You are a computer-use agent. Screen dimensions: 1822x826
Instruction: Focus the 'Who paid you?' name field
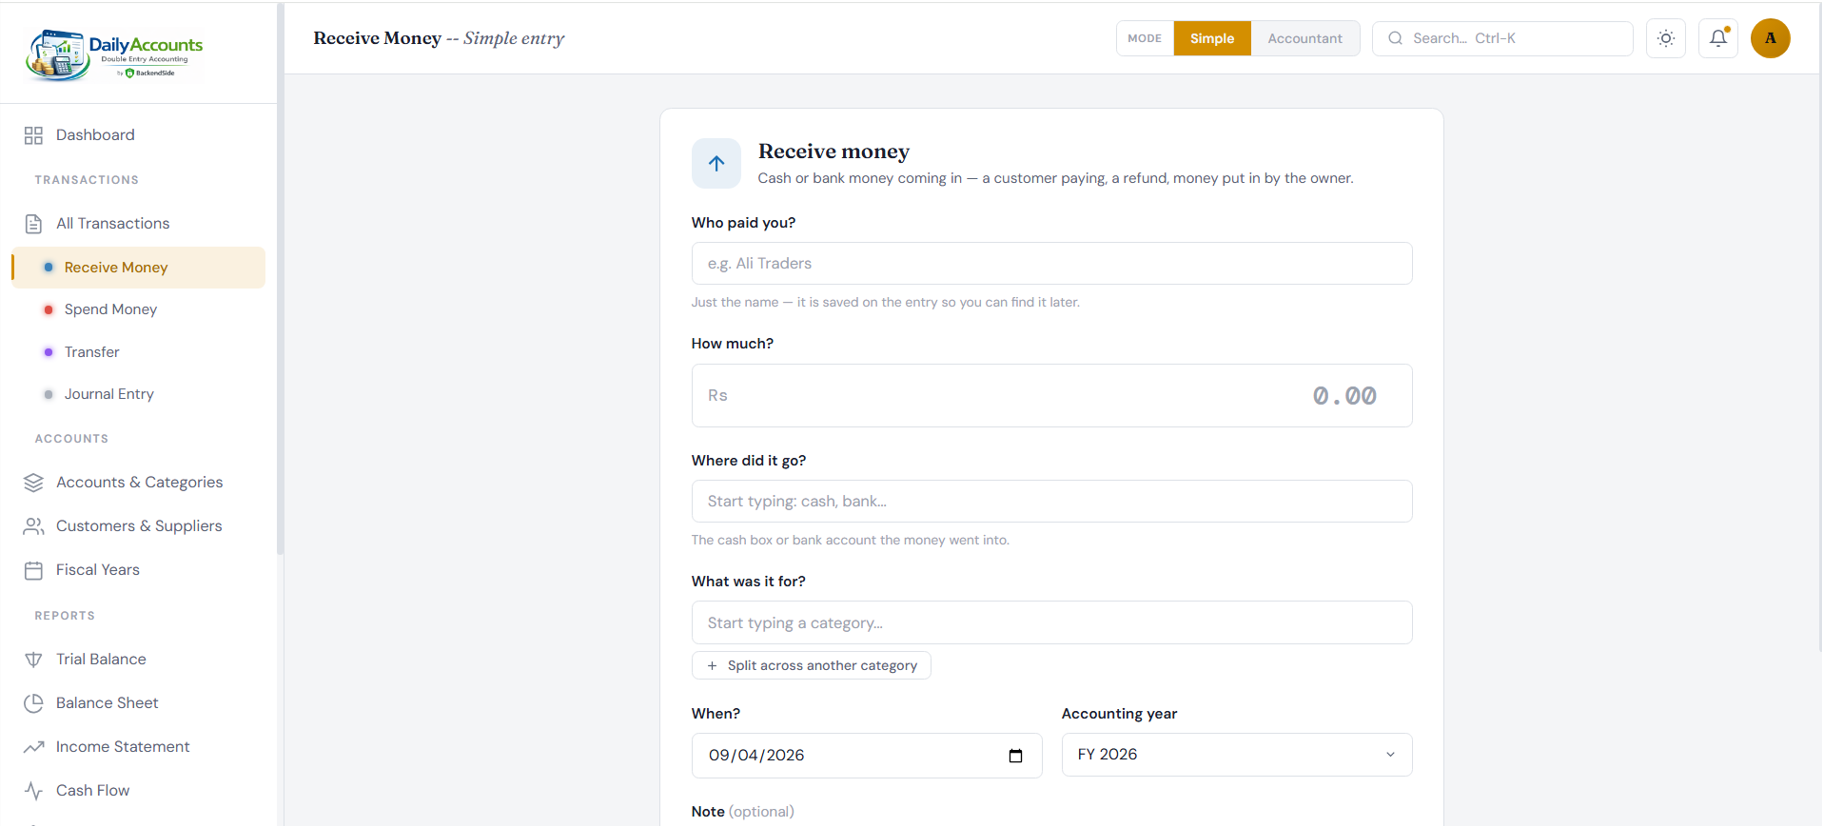point(1052,263)
